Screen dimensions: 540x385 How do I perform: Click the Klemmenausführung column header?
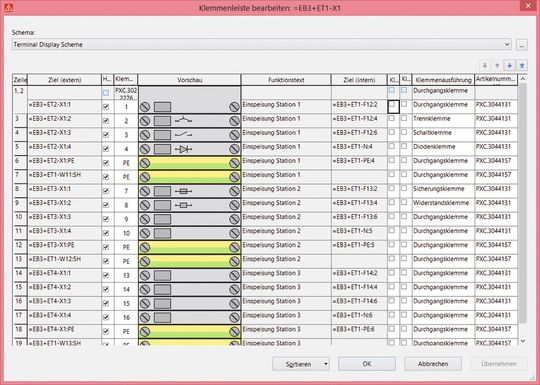point(443,80)
